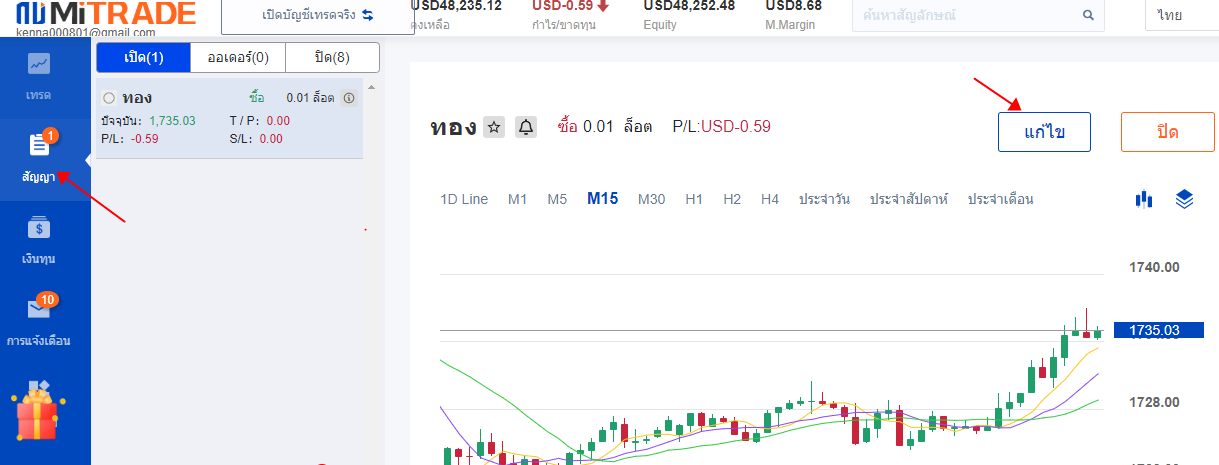Click the แก้ไข edit position button
Viewport: 1219px width, 465px height.
click(x=1043, y=132)
